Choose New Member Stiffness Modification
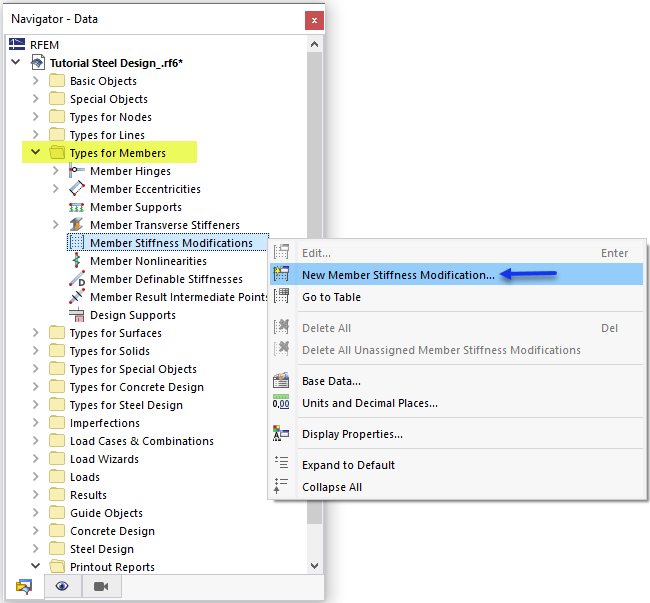Screen dimensions: 650x603 pyautogui.click(x=456, y=274)
